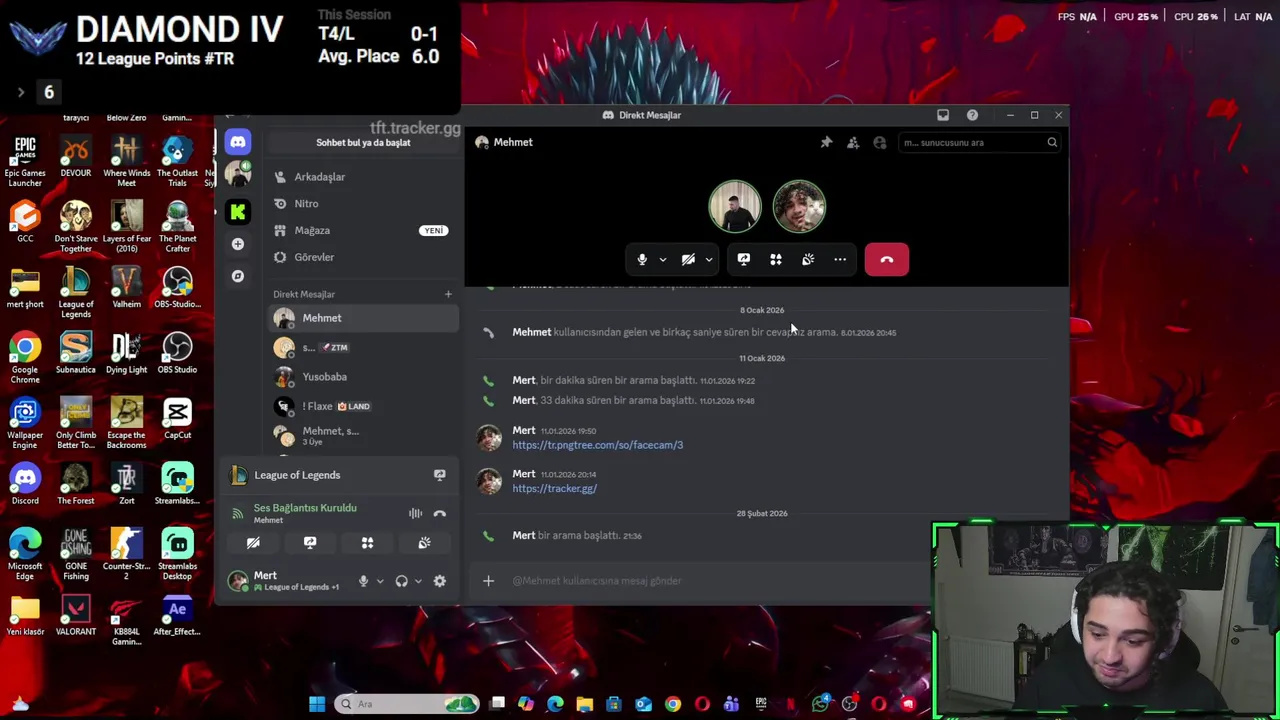
Task: Select OBS Studio desktop shortcut
Action: point(177,354)
